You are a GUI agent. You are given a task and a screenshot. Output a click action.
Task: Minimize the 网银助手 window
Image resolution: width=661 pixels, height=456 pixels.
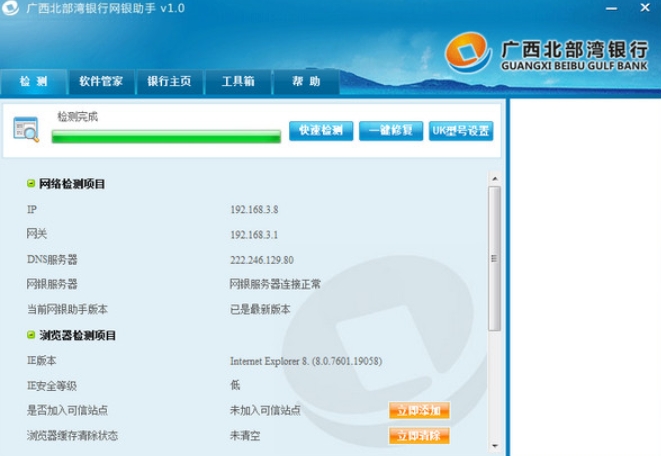tap(612, 8)
